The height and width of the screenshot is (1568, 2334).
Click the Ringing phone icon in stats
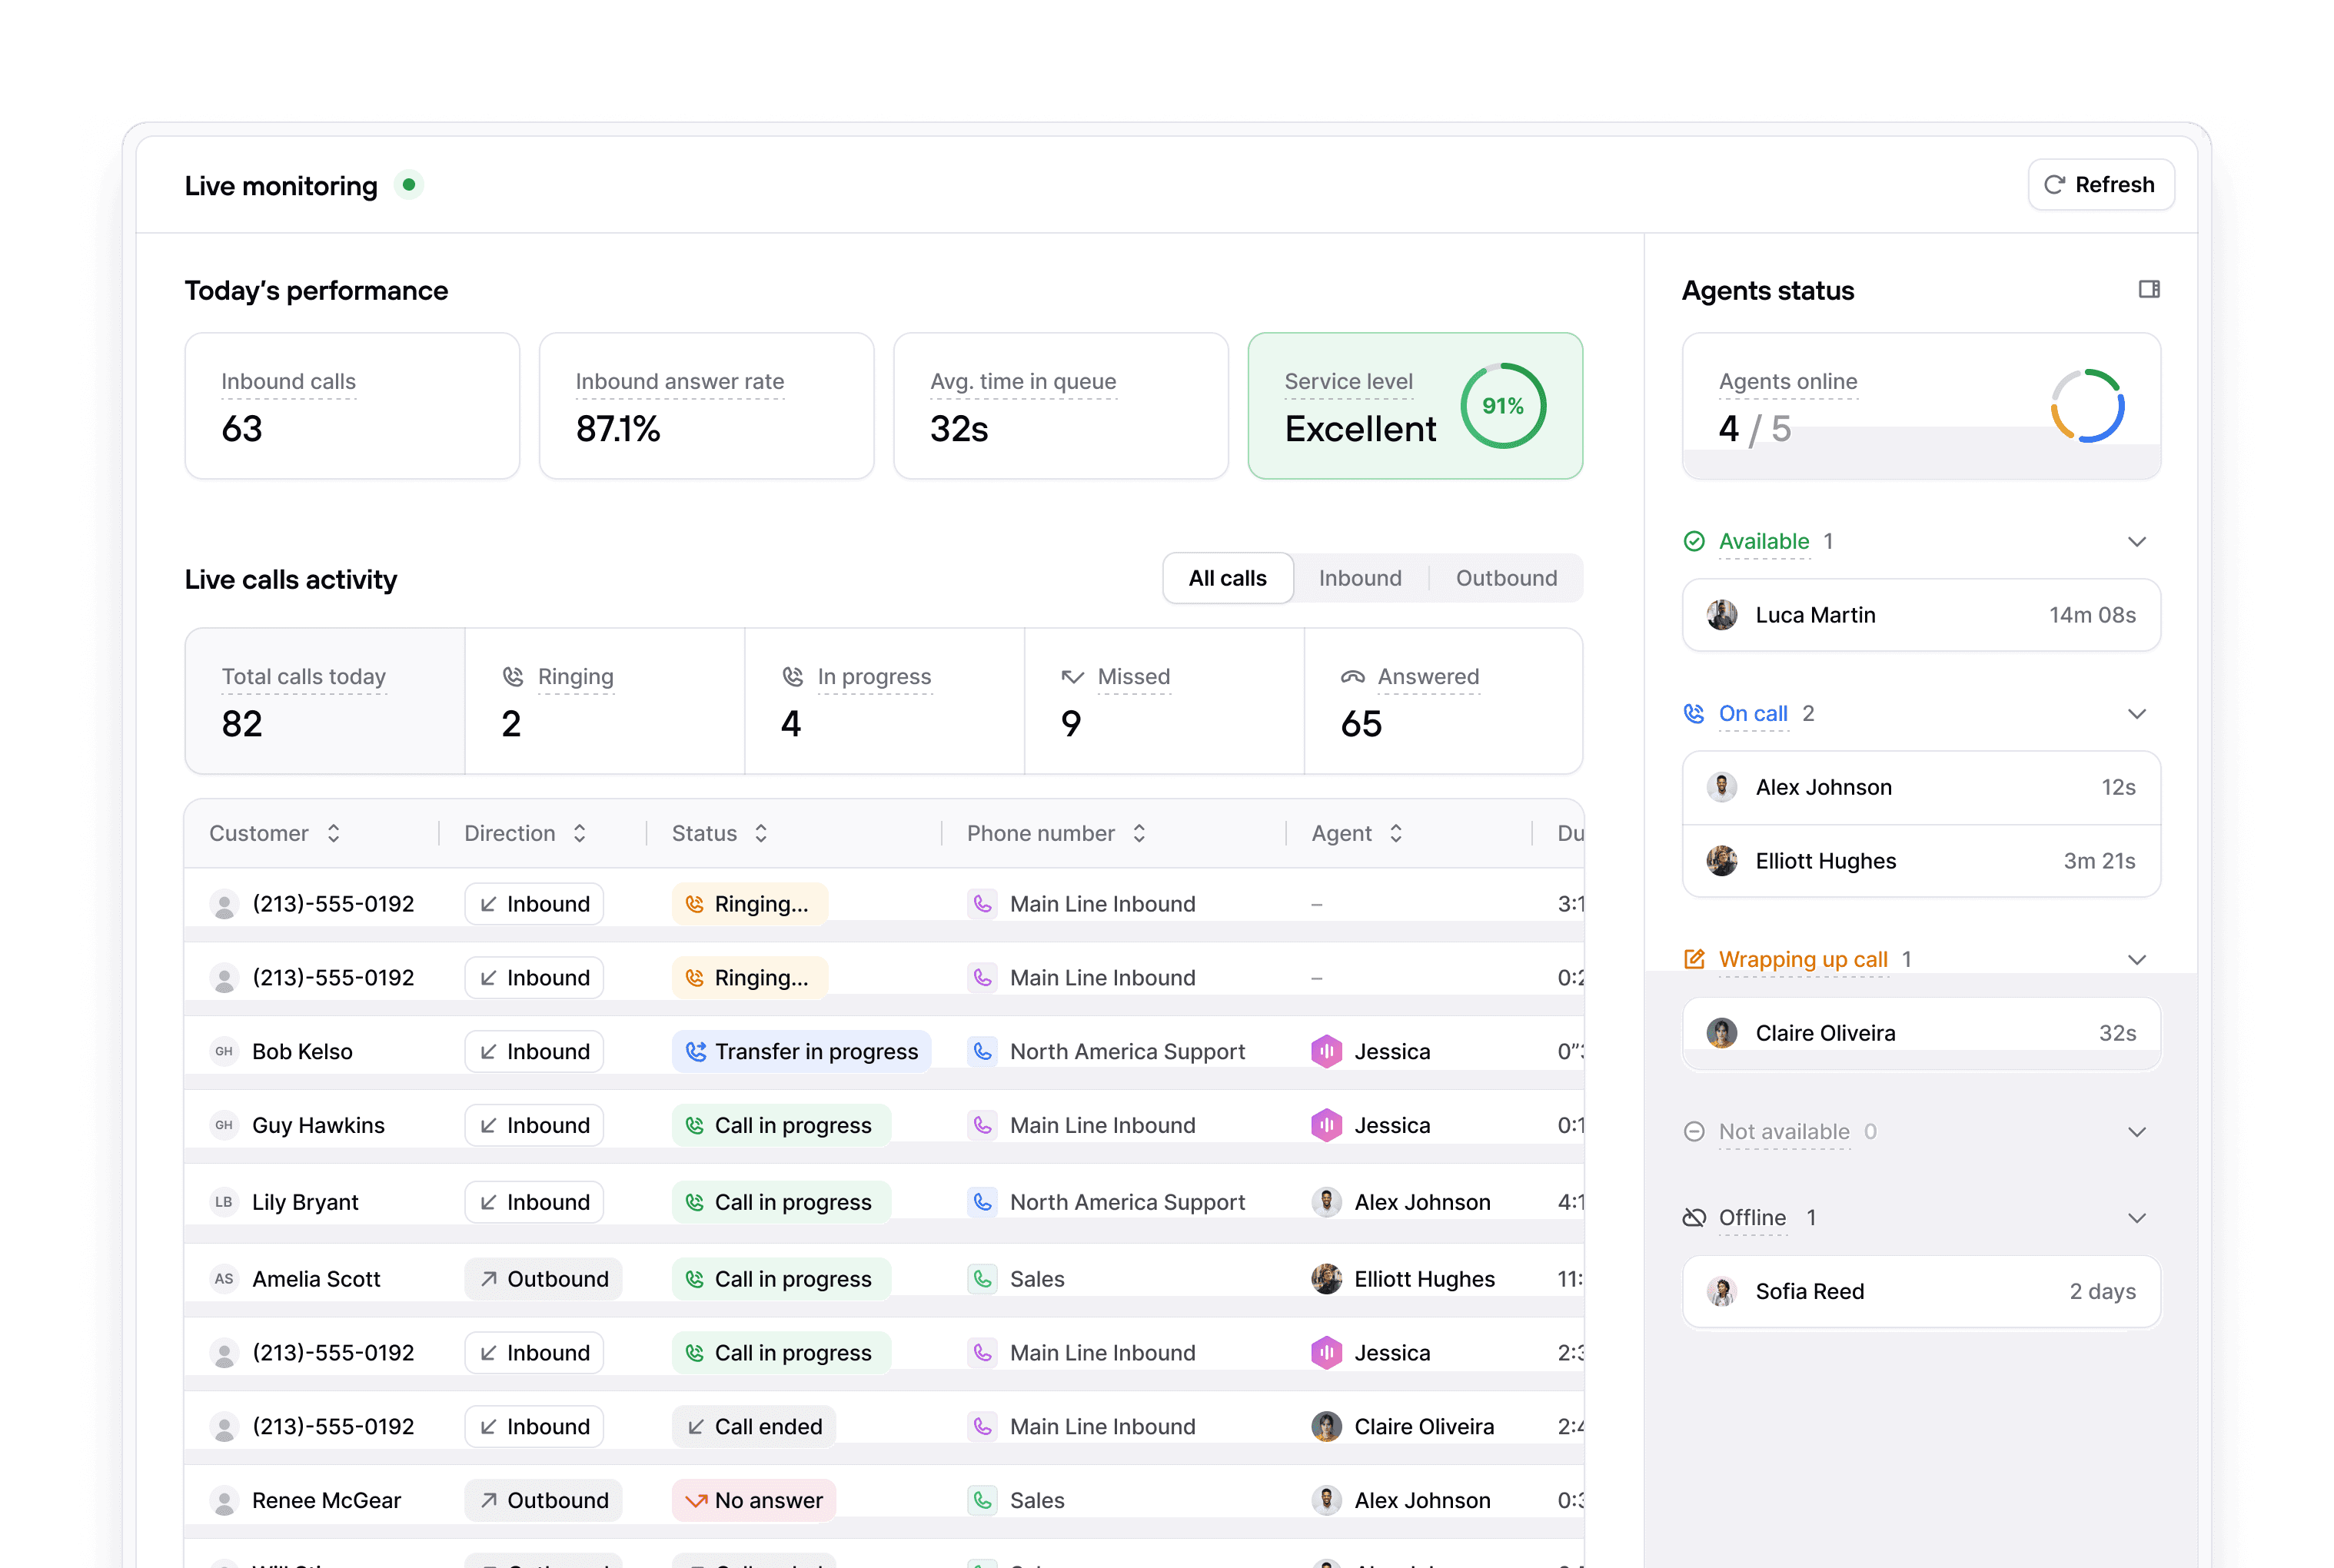[x=513, y=677]
